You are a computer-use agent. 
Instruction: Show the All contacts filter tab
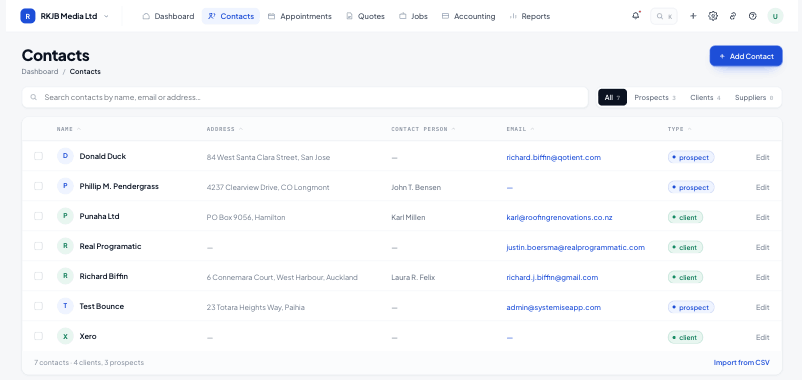point(612,97)
